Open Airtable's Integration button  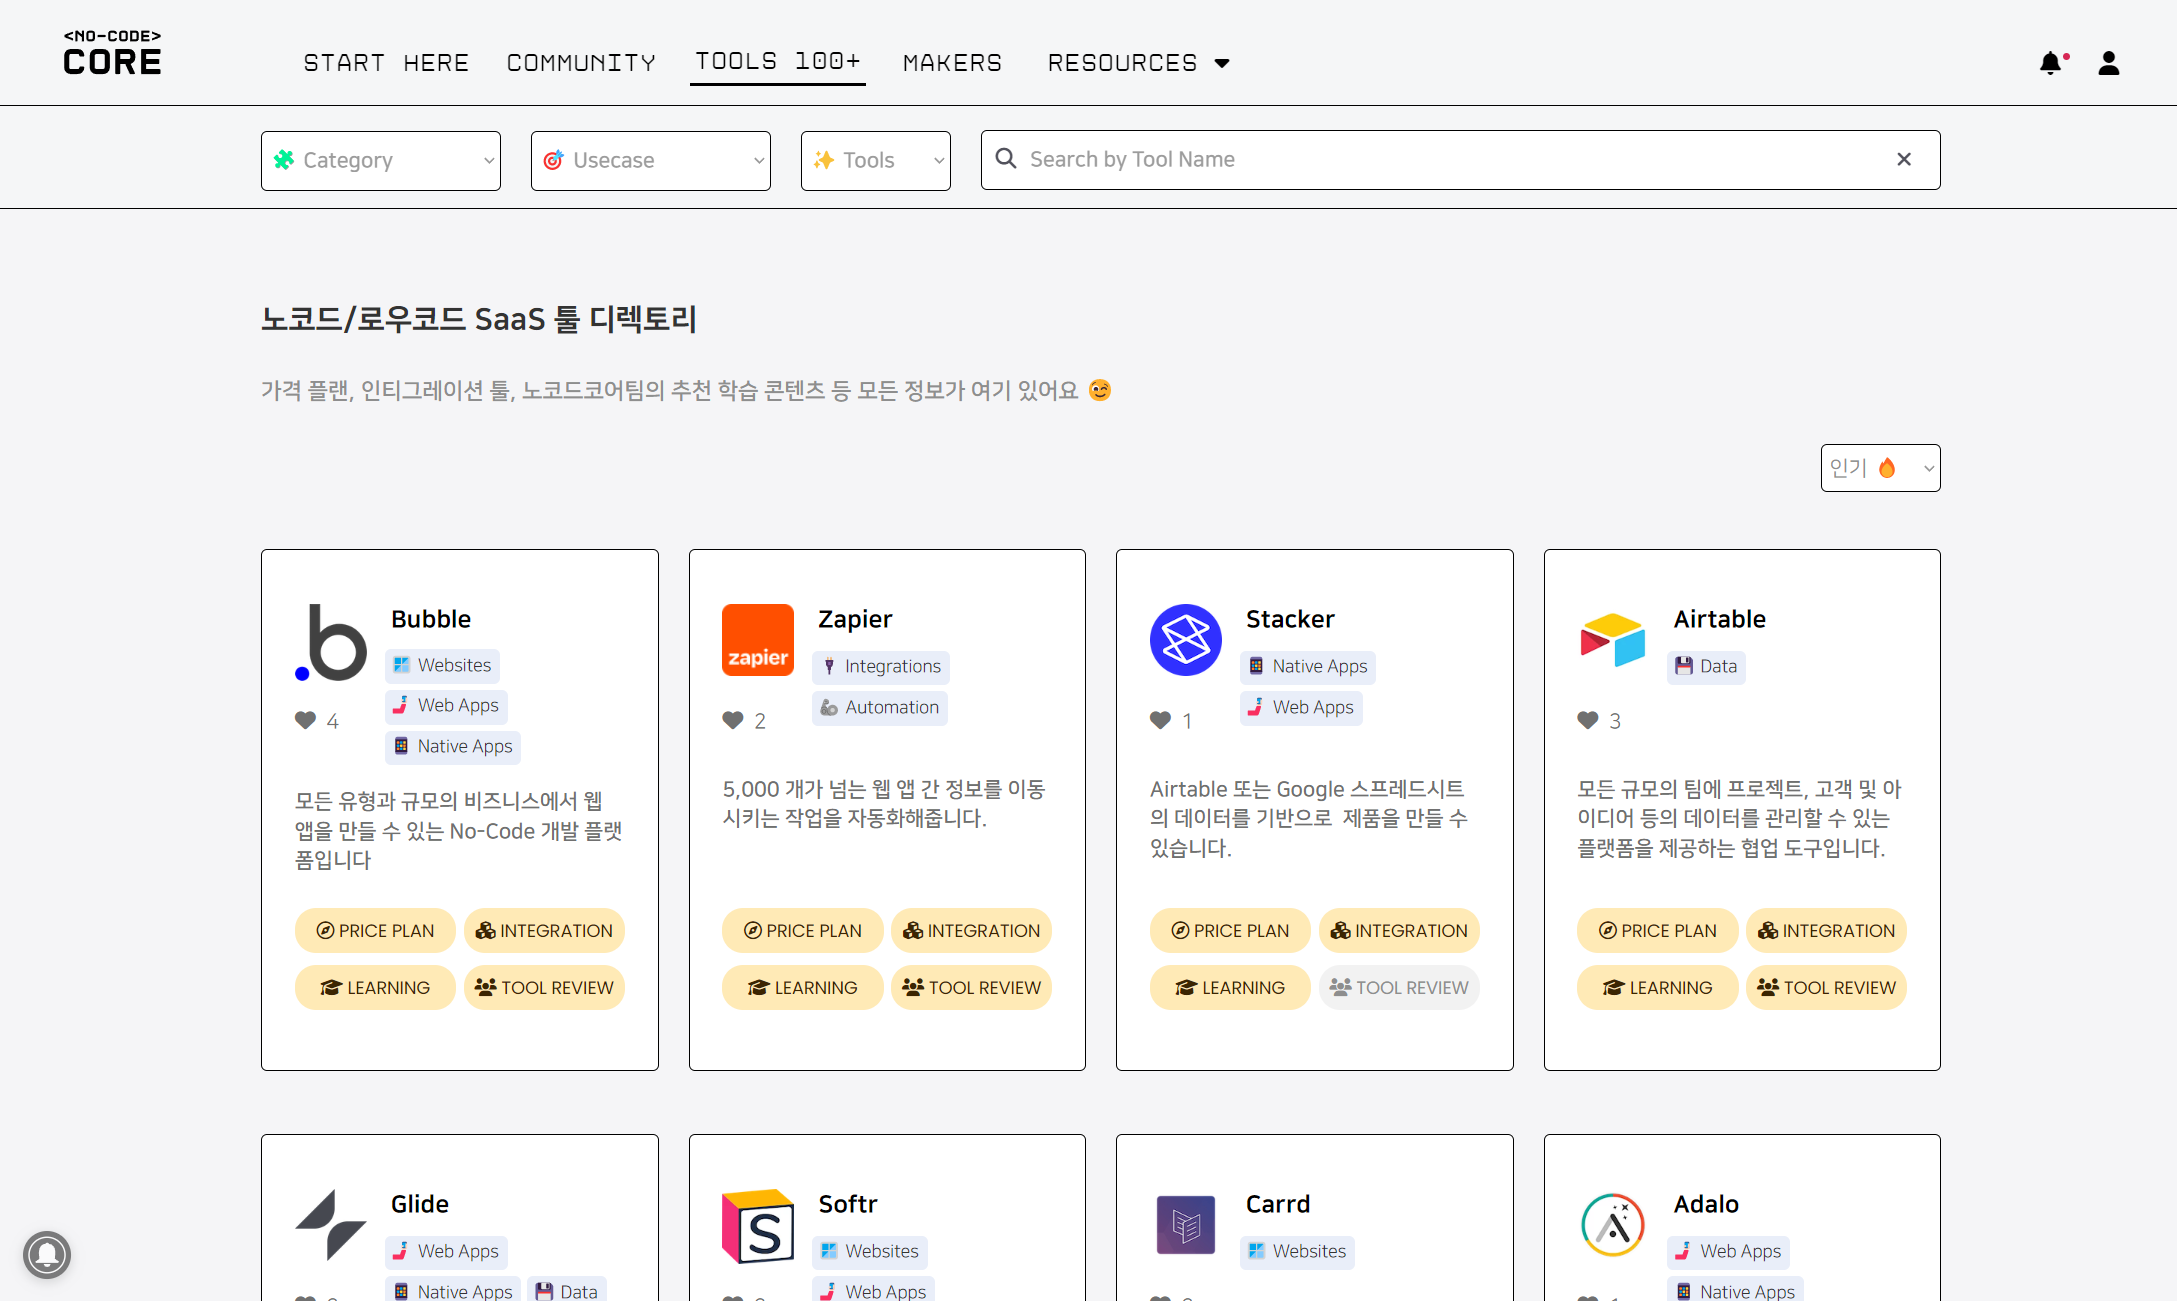click(1826, 930)
